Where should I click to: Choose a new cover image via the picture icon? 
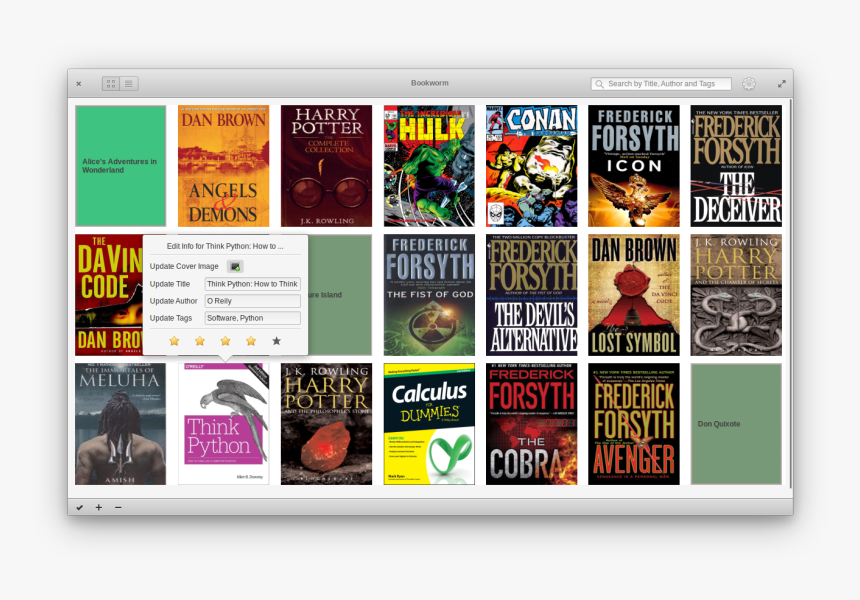pyautogui.click(x=235, y=267)
